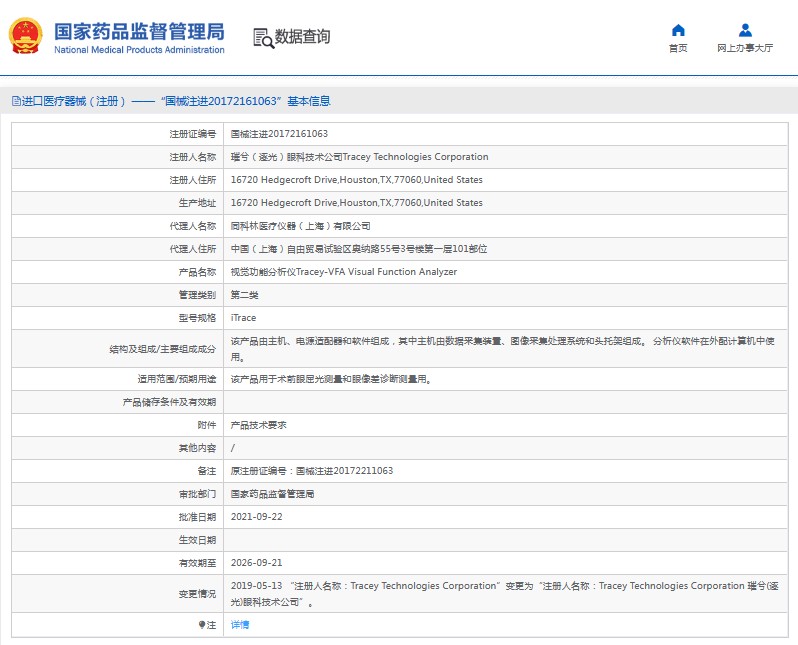Click the 首页 text link
This screenshot has height=645, width=798.
click(x=678, y=48)
